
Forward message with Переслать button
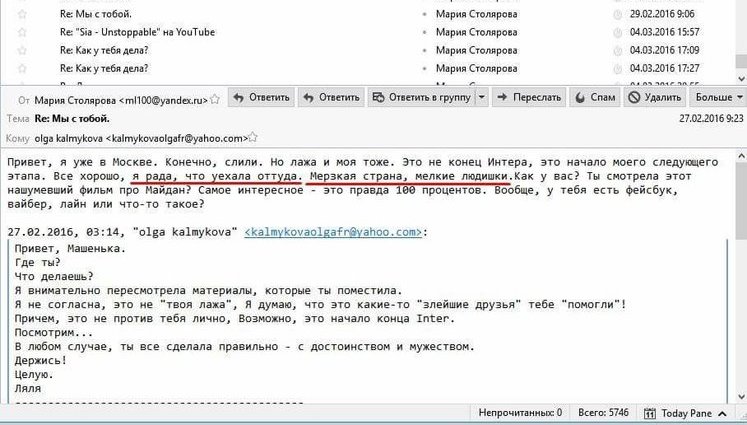click(x=529, y=98)
